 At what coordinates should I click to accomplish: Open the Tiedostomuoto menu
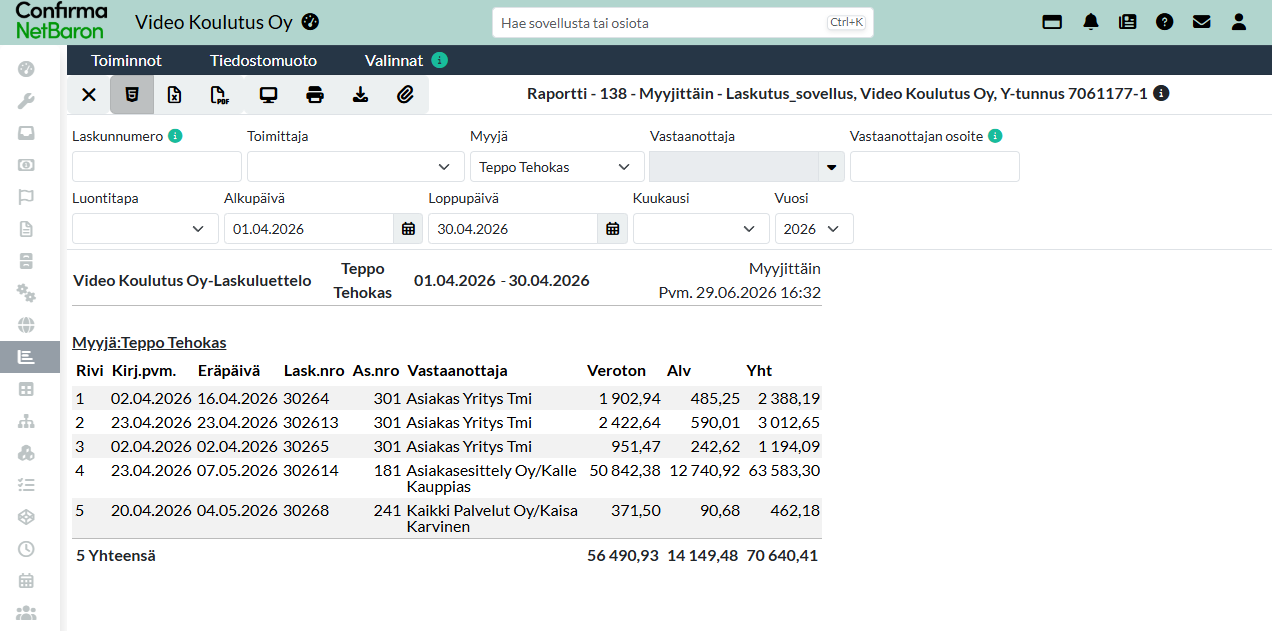click(263, 60)
